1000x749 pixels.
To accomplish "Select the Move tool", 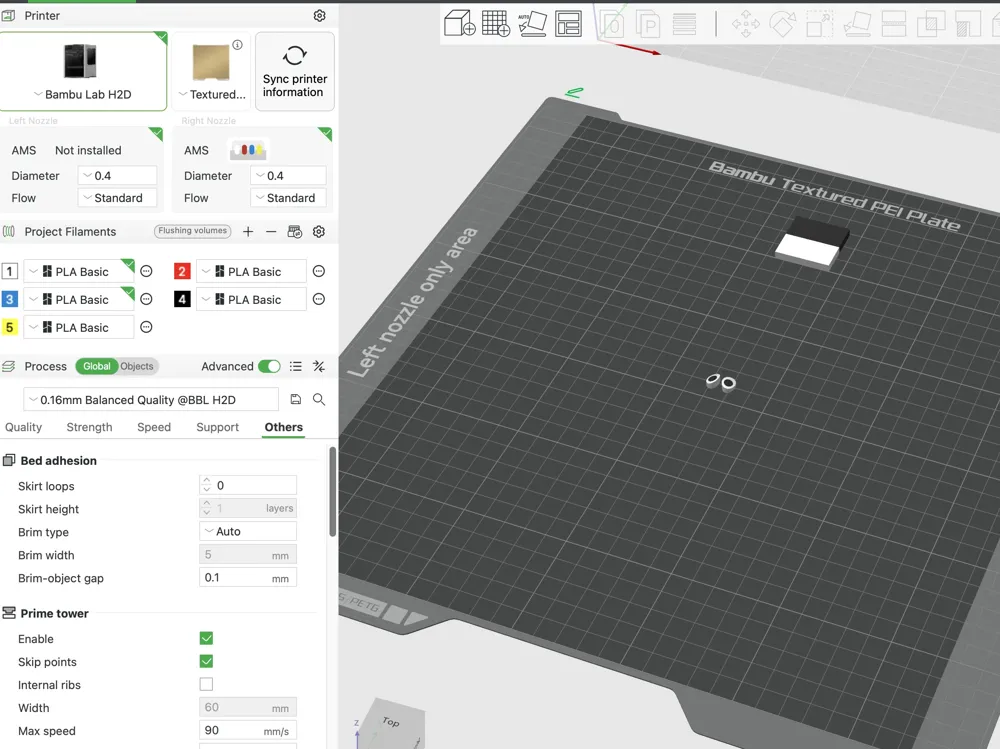I will click(746, 25).
